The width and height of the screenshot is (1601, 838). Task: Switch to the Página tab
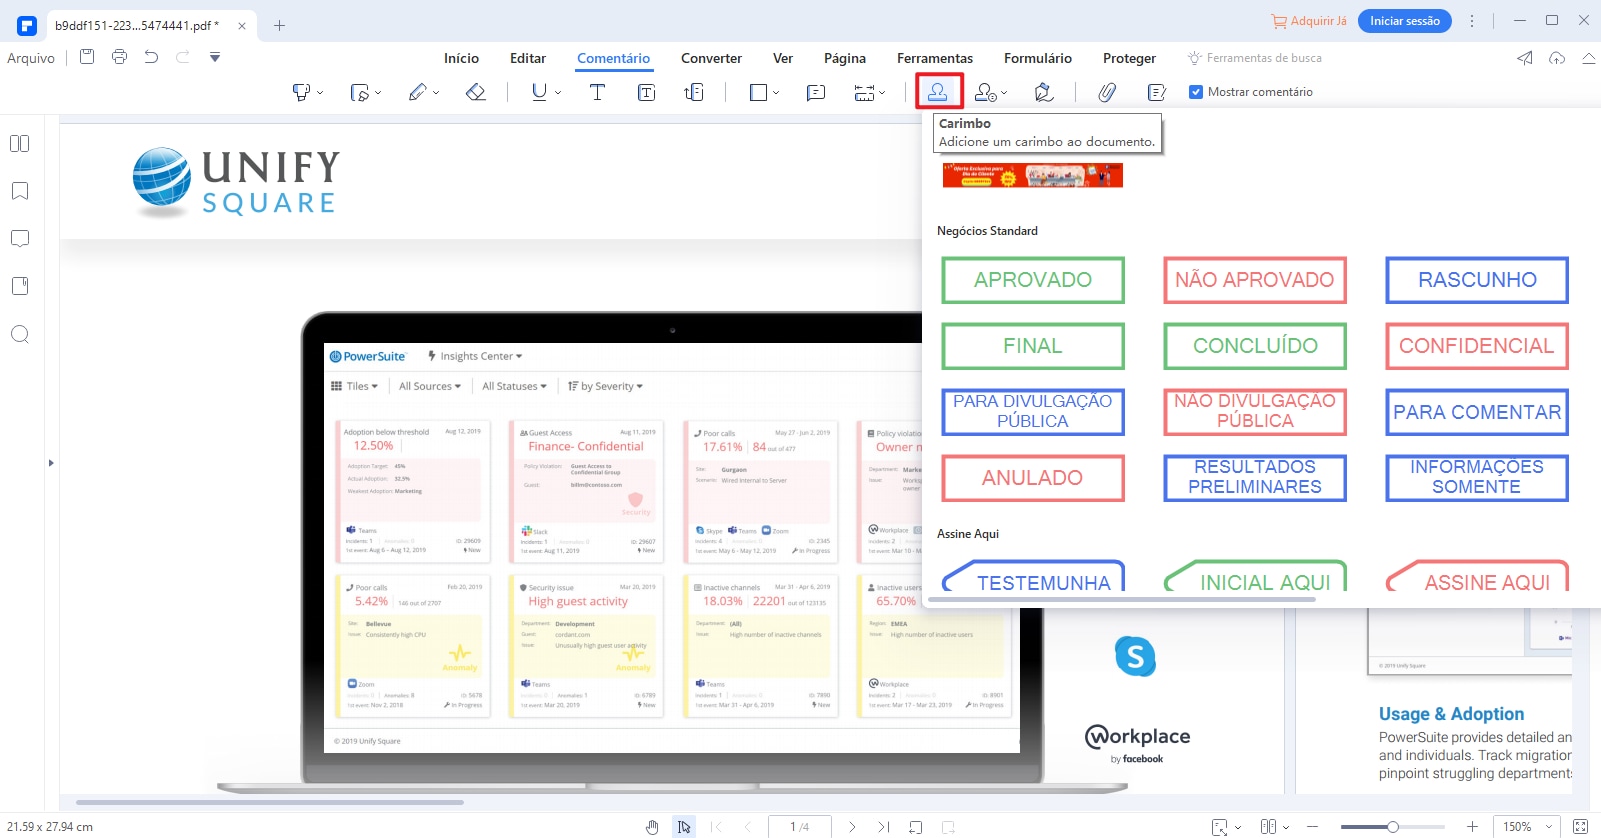(845, 58)
